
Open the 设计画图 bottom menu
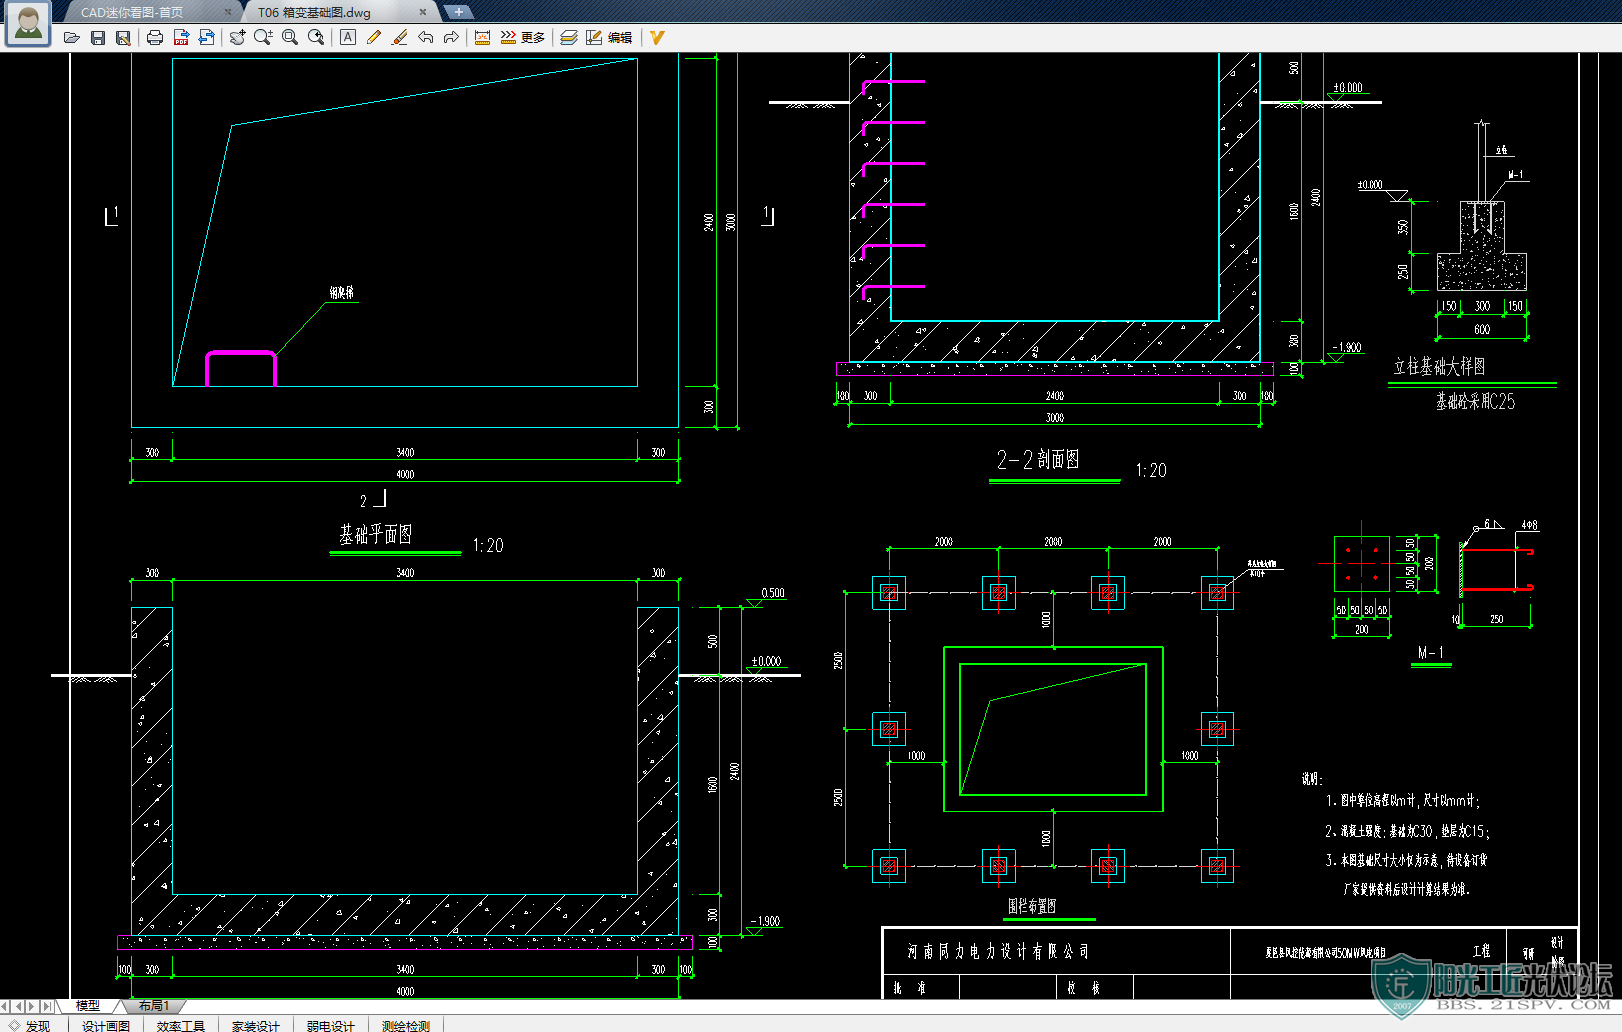coord(106,1025)
